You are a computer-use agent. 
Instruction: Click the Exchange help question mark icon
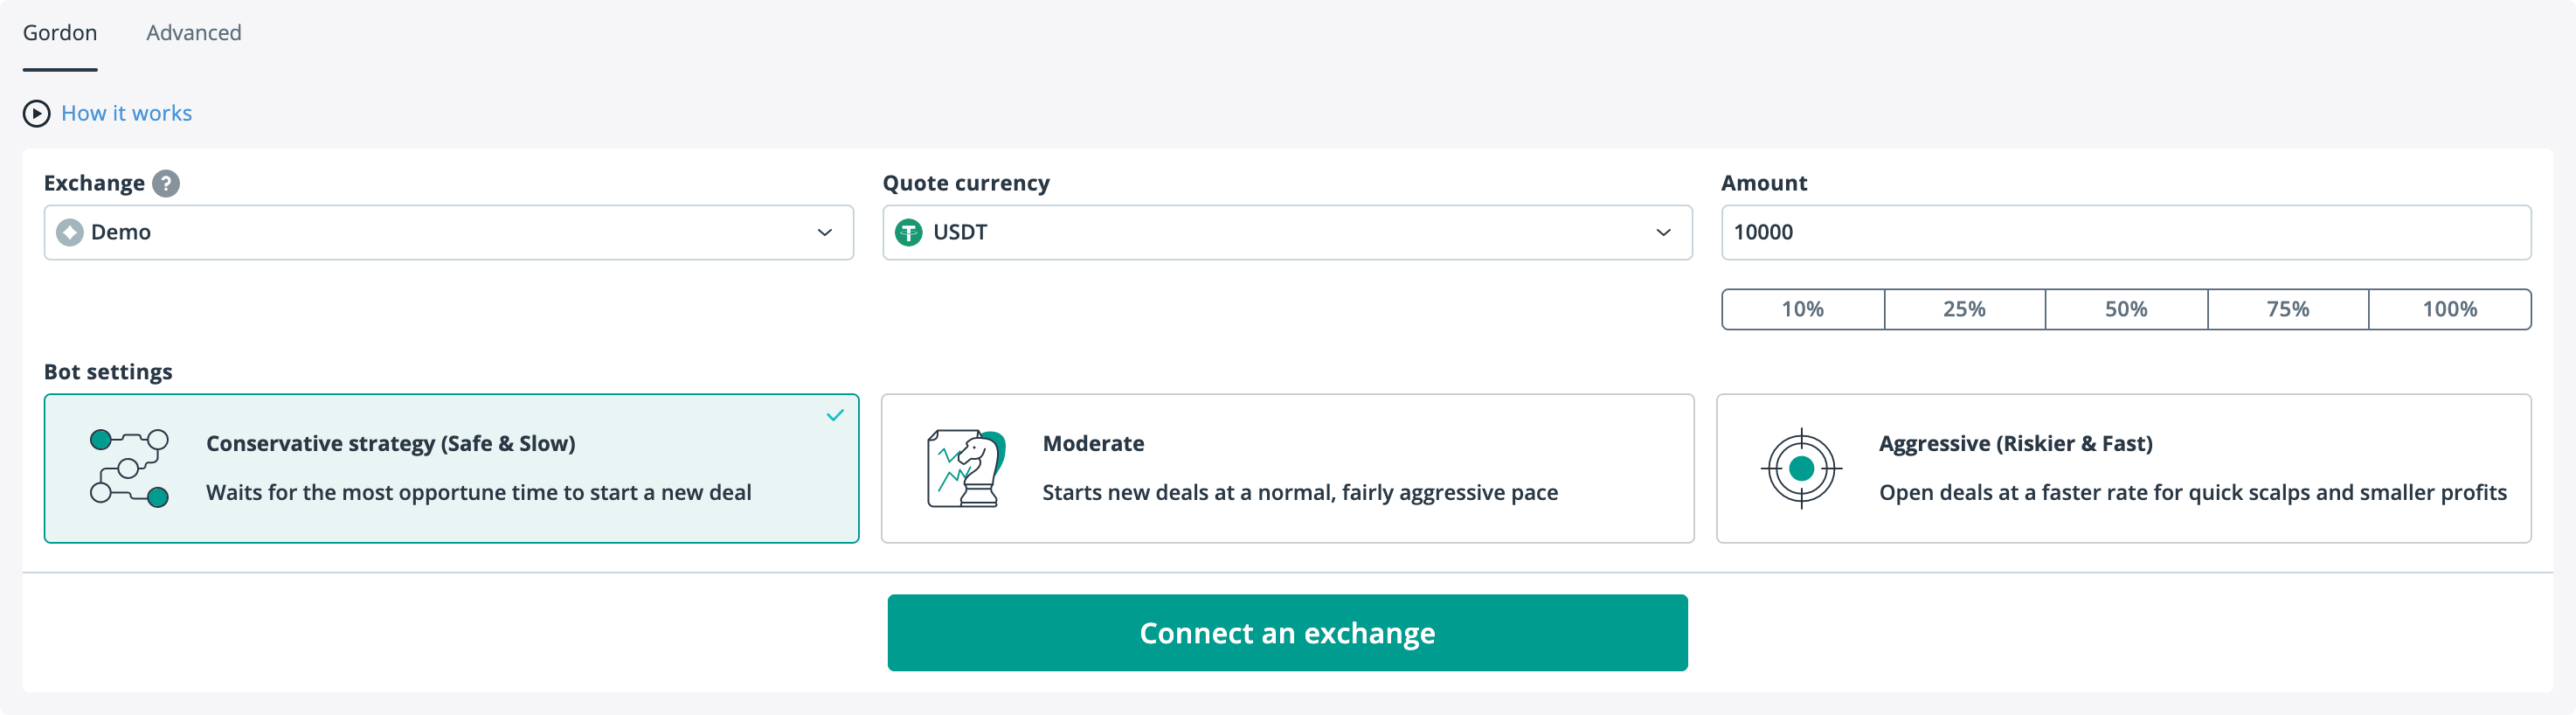(166, 184)
